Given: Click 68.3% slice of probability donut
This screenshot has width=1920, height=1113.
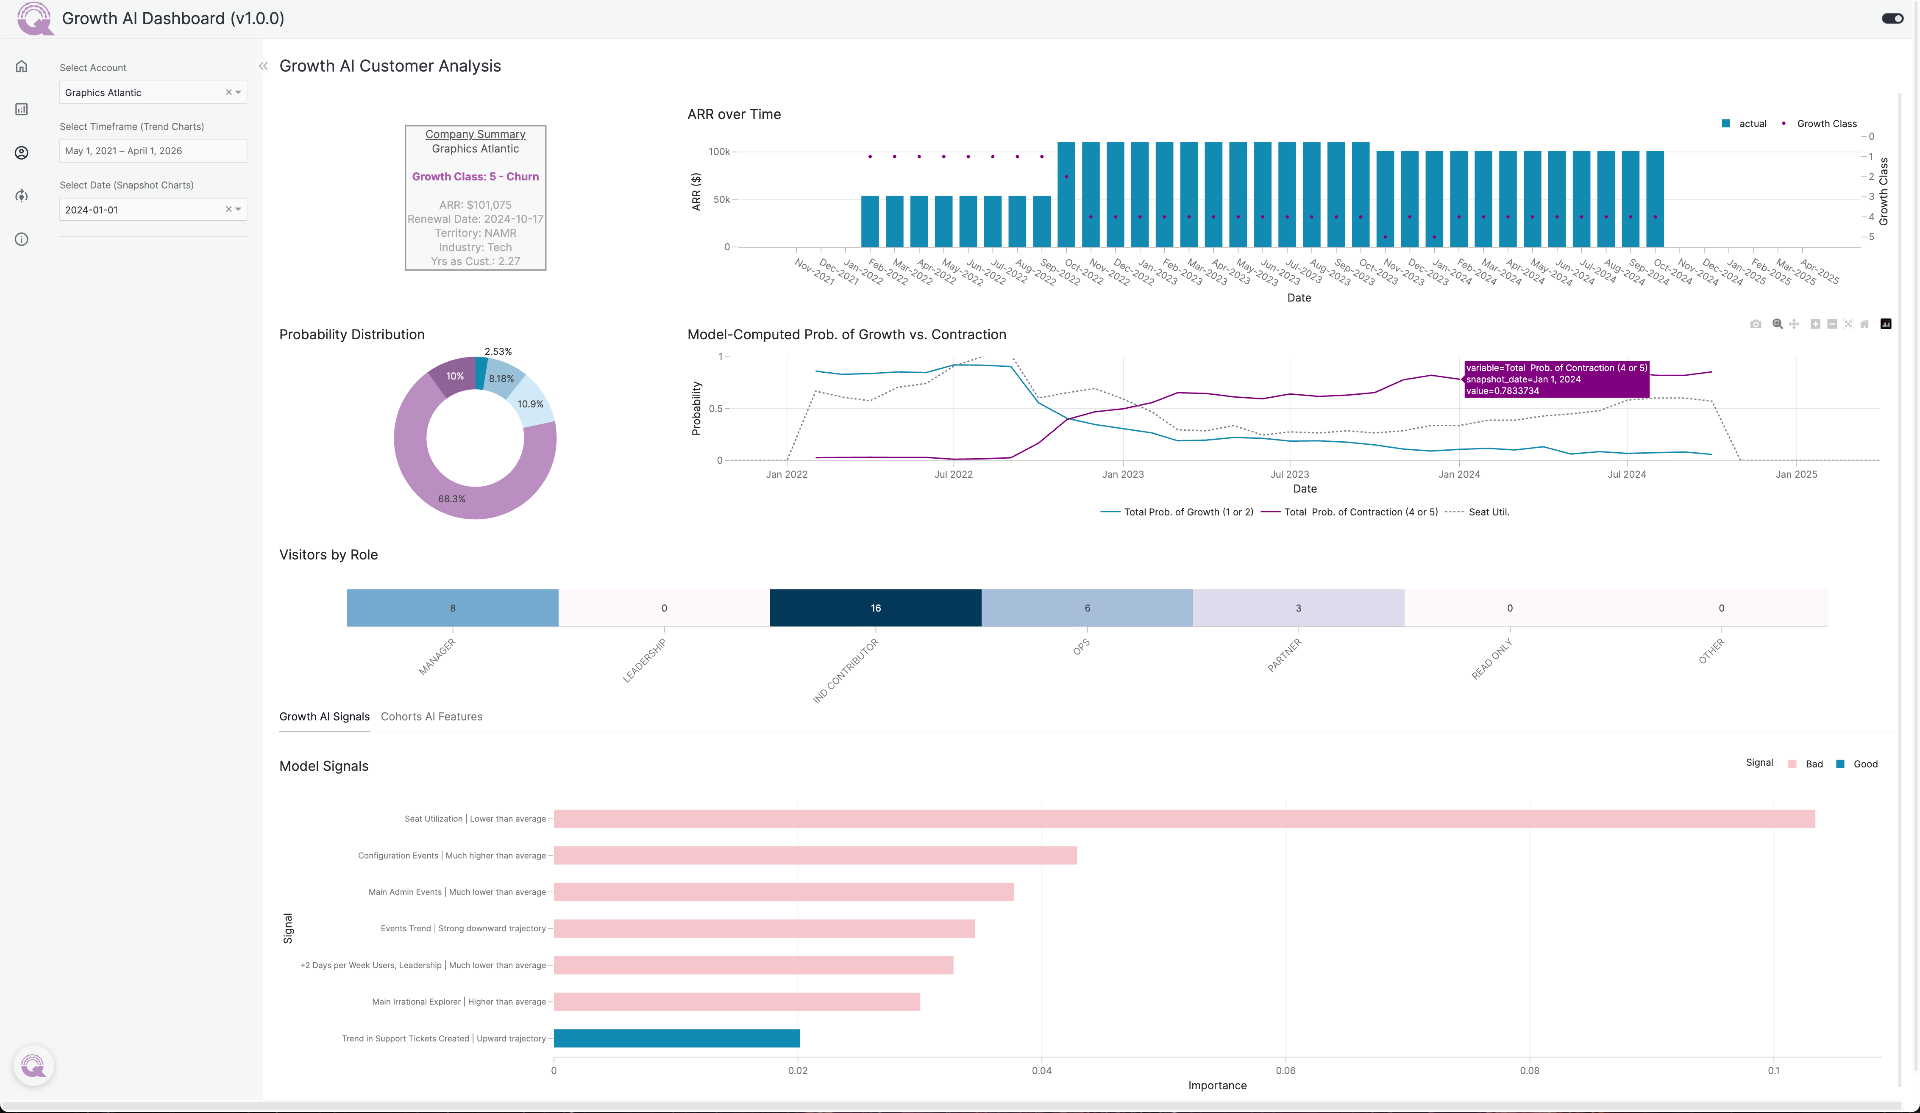Looking at the screenshot, I should click(452, 498).
